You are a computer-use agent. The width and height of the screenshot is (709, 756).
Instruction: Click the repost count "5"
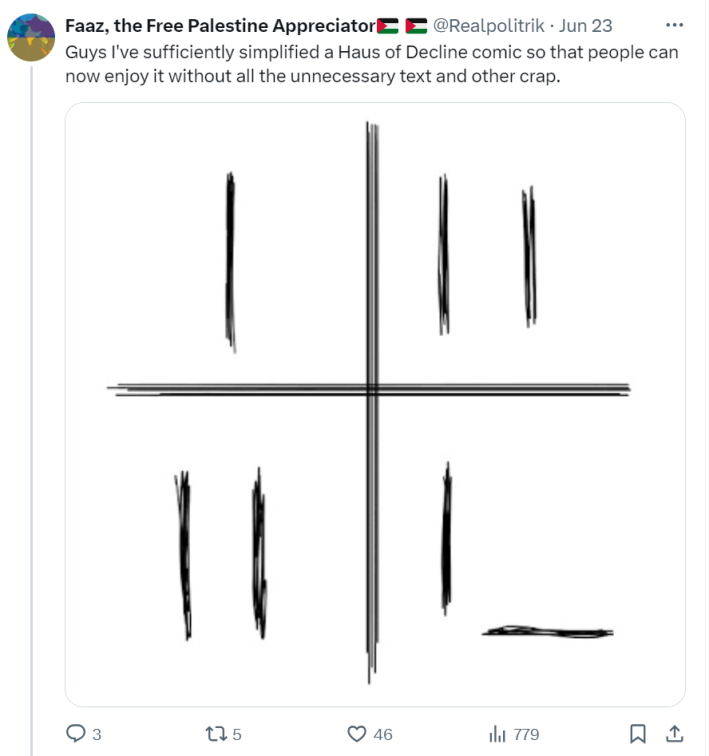237,734
